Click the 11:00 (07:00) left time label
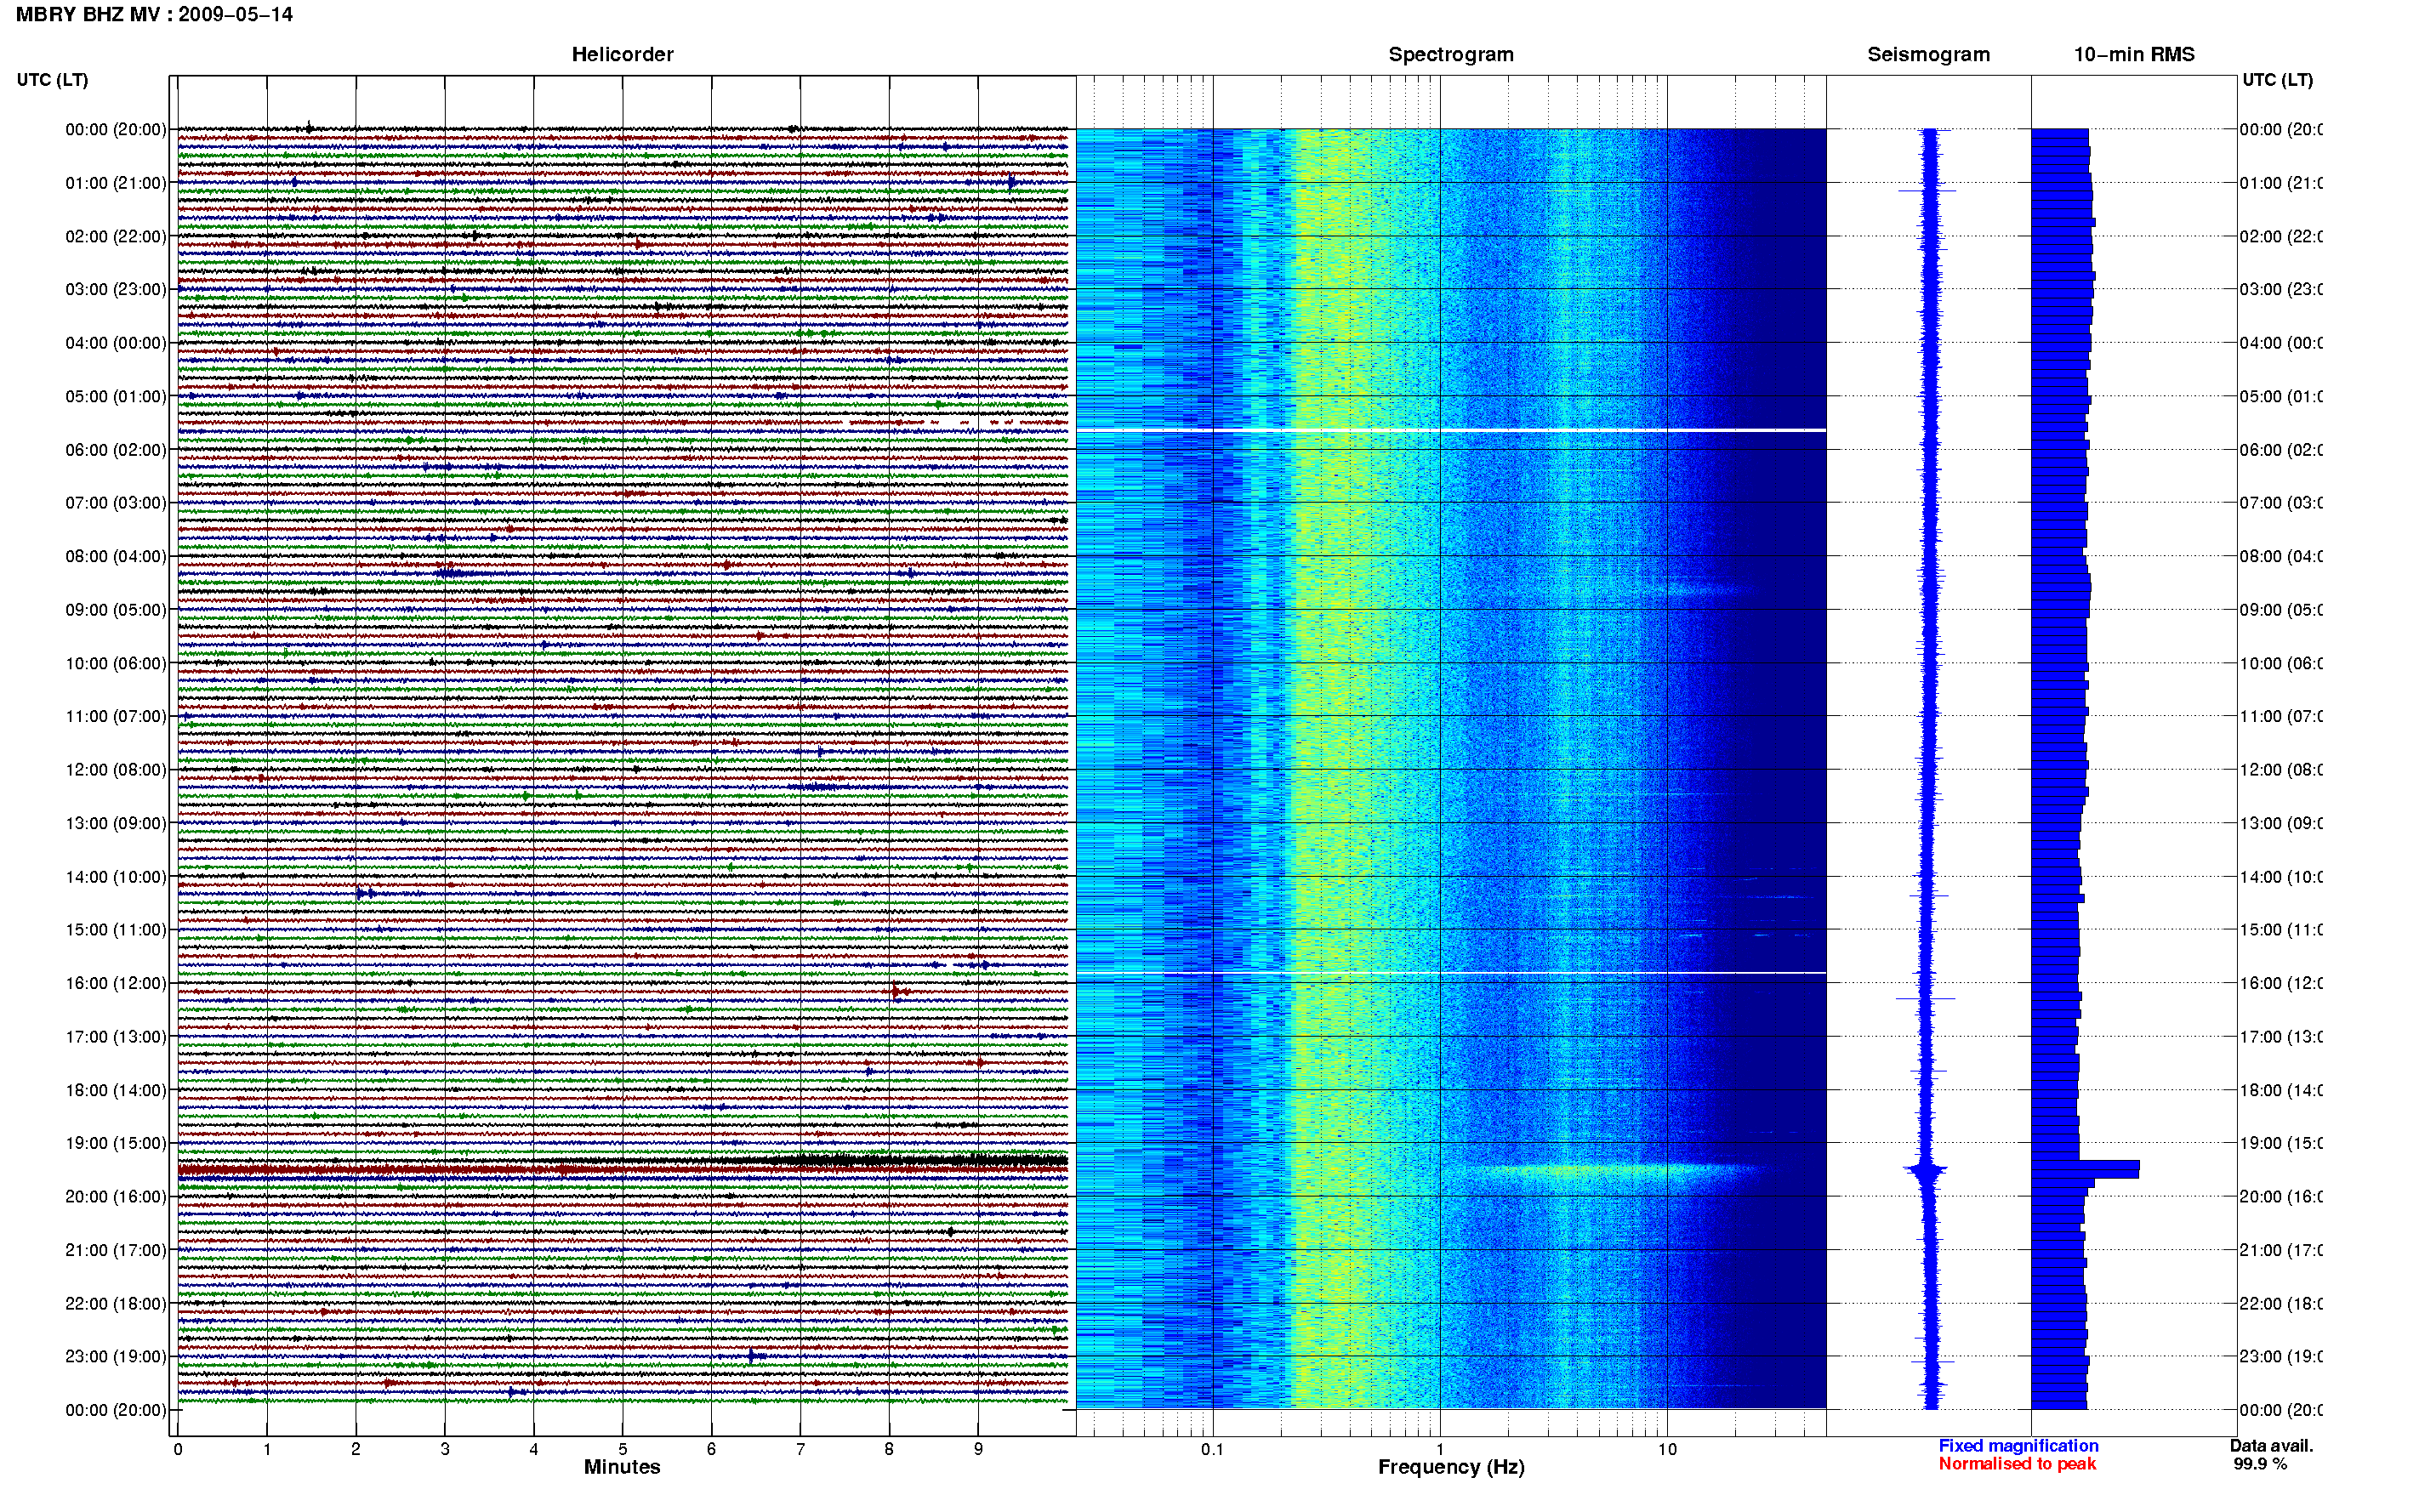Screen dimensions: 2419x1512 pyautogui.click(x=116, y=717)
